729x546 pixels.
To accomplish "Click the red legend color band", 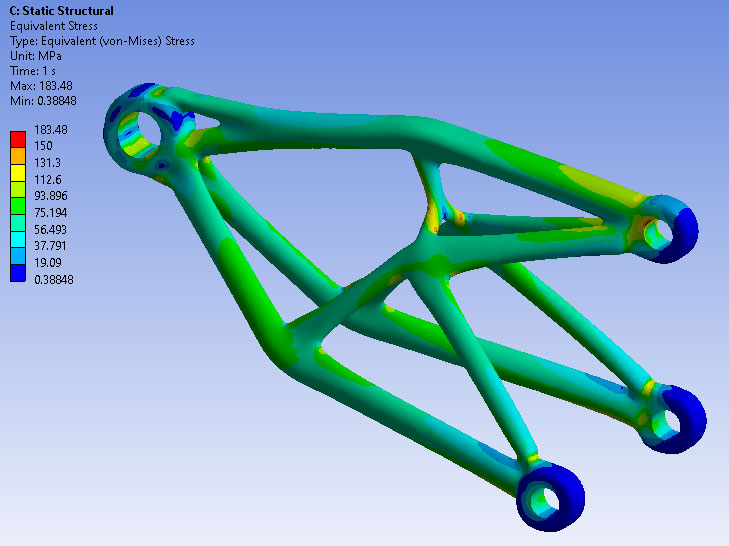I will point(18,139).
